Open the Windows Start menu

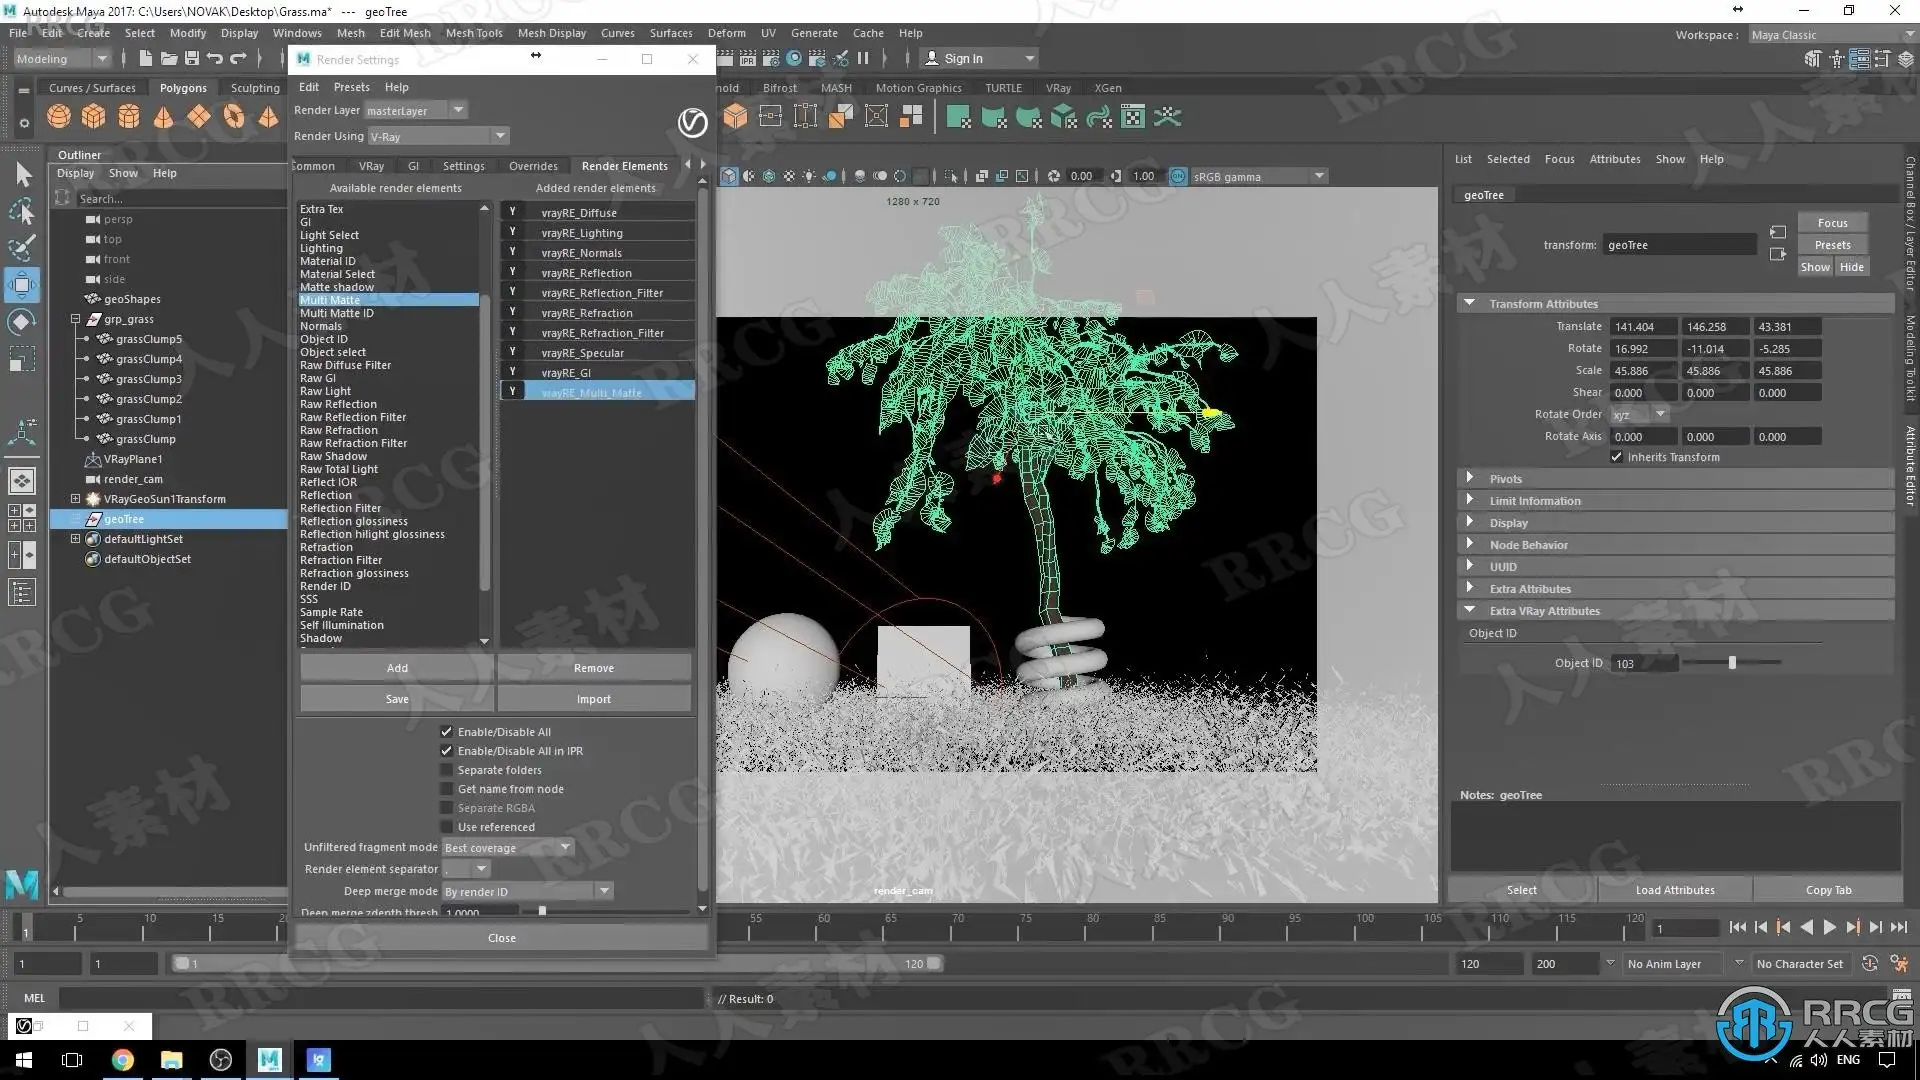tap(24, 1060)
